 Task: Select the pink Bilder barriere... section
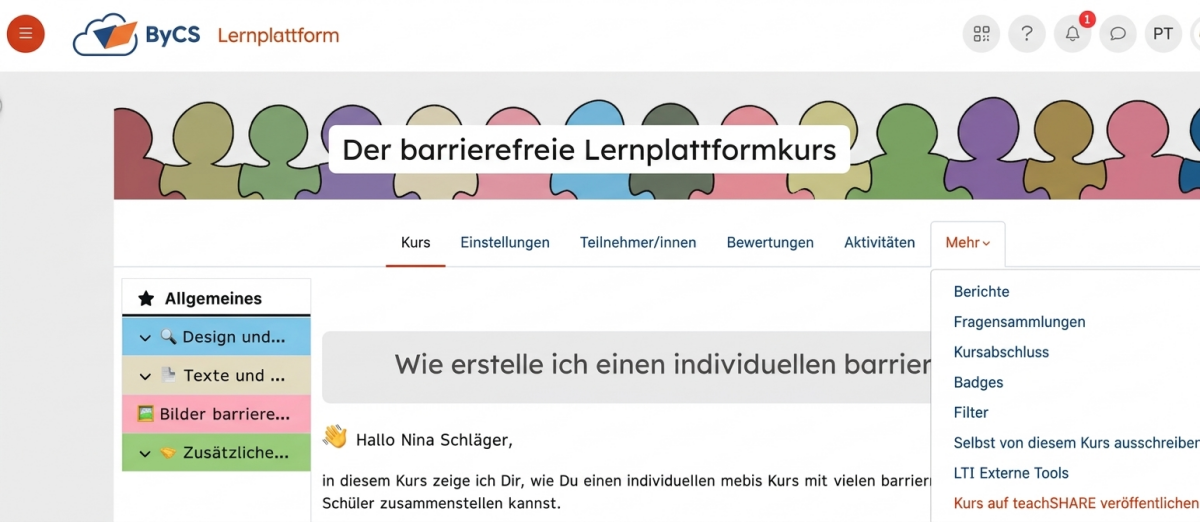coord(216,414)
